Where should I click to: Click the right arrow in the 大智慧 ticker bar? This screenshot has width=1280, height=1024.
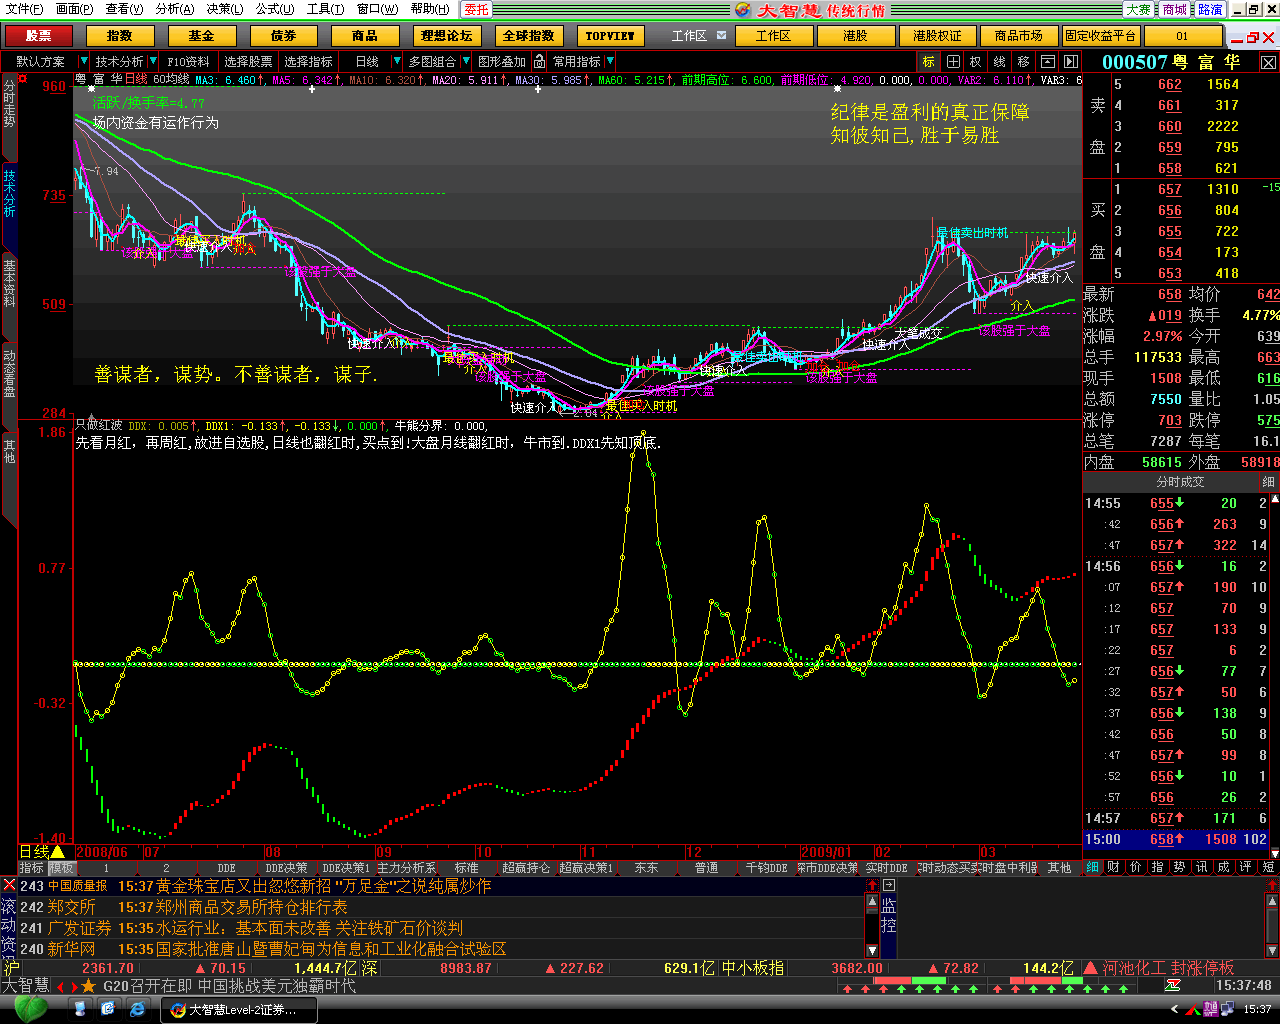pyautogui.click(x=74, y=987)
